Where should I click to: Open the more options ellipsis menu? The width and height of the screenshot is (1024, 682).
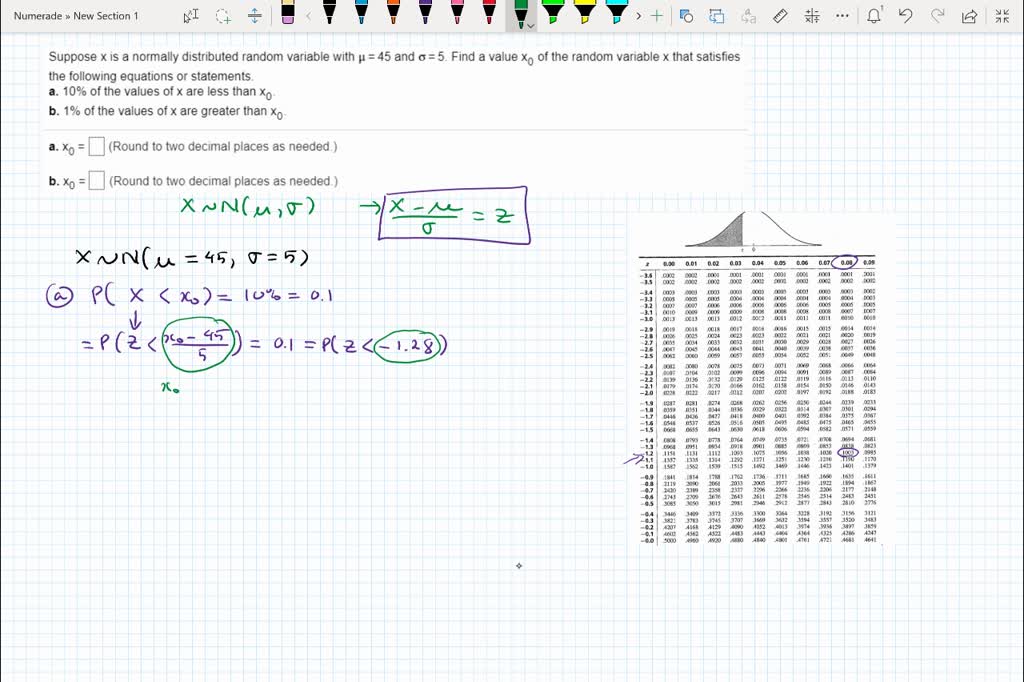pos(842,16)
